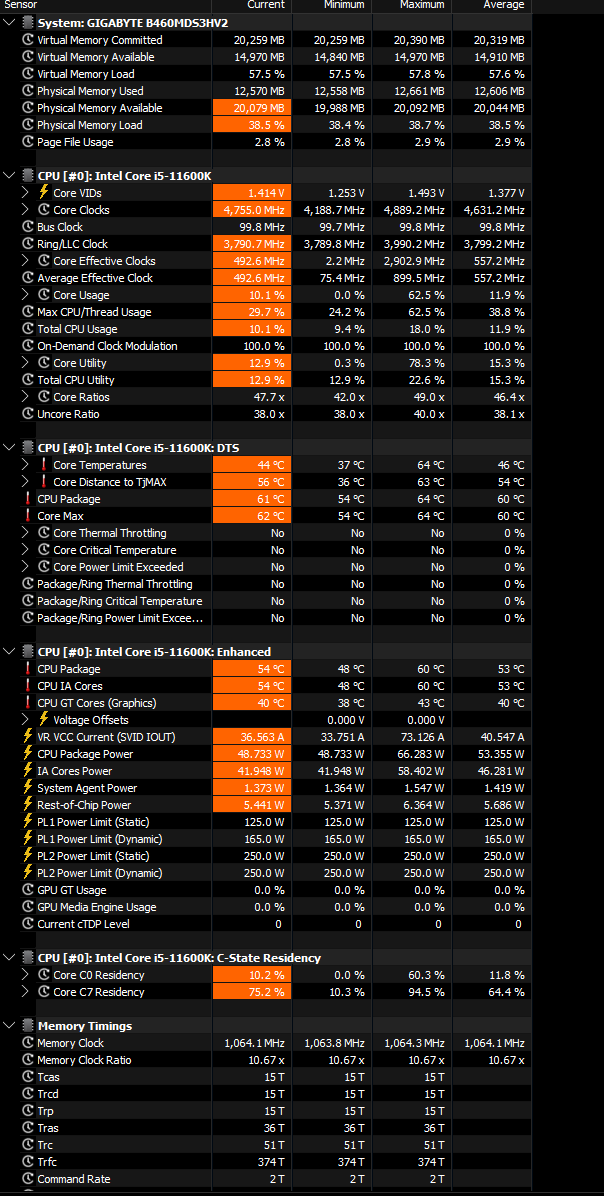Select the Physical Memory Load row label

click(90, 125)
